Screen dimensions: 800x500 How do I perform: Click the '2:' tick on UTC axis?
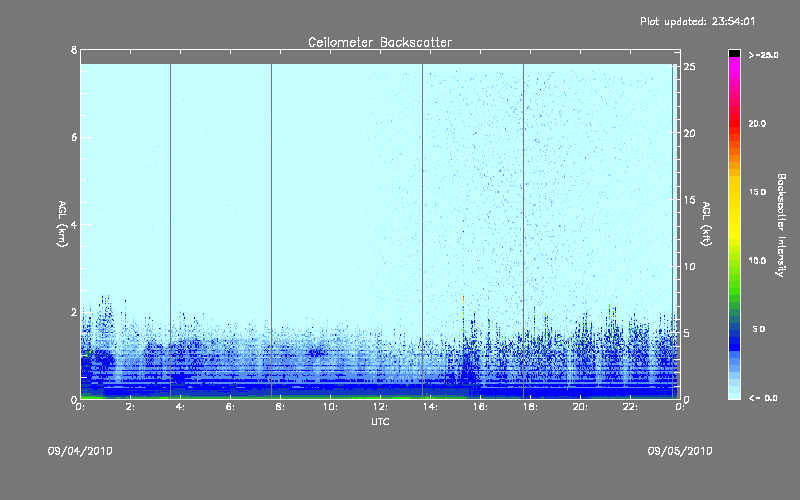pos(131,407)
